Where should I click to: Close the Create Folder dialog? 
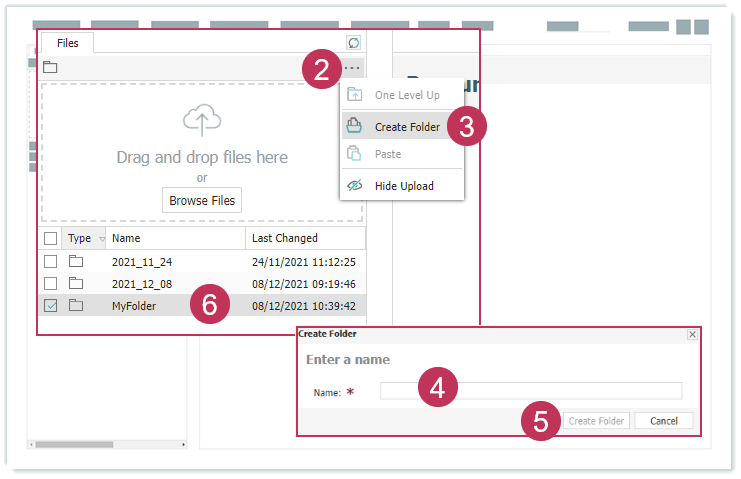692,334
